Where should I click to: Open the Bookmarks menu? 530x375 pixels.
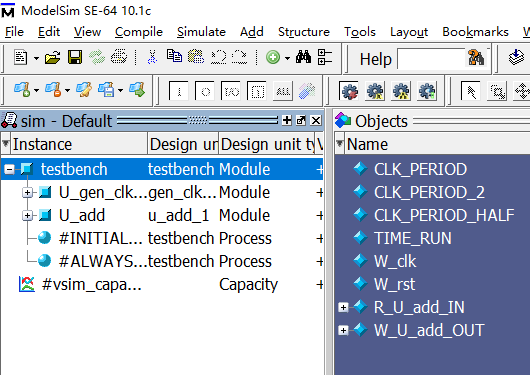475,32
